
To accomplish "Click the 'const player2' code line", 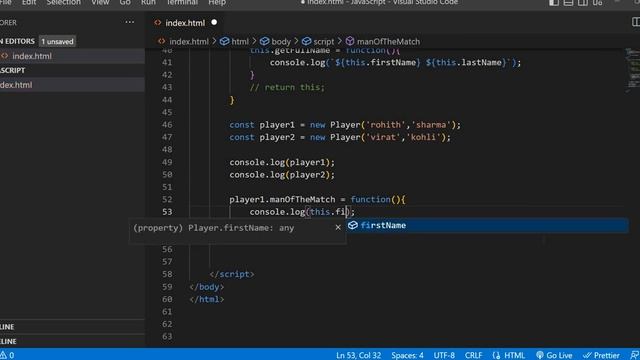I will pyautogui.click(x=340, y=137).
